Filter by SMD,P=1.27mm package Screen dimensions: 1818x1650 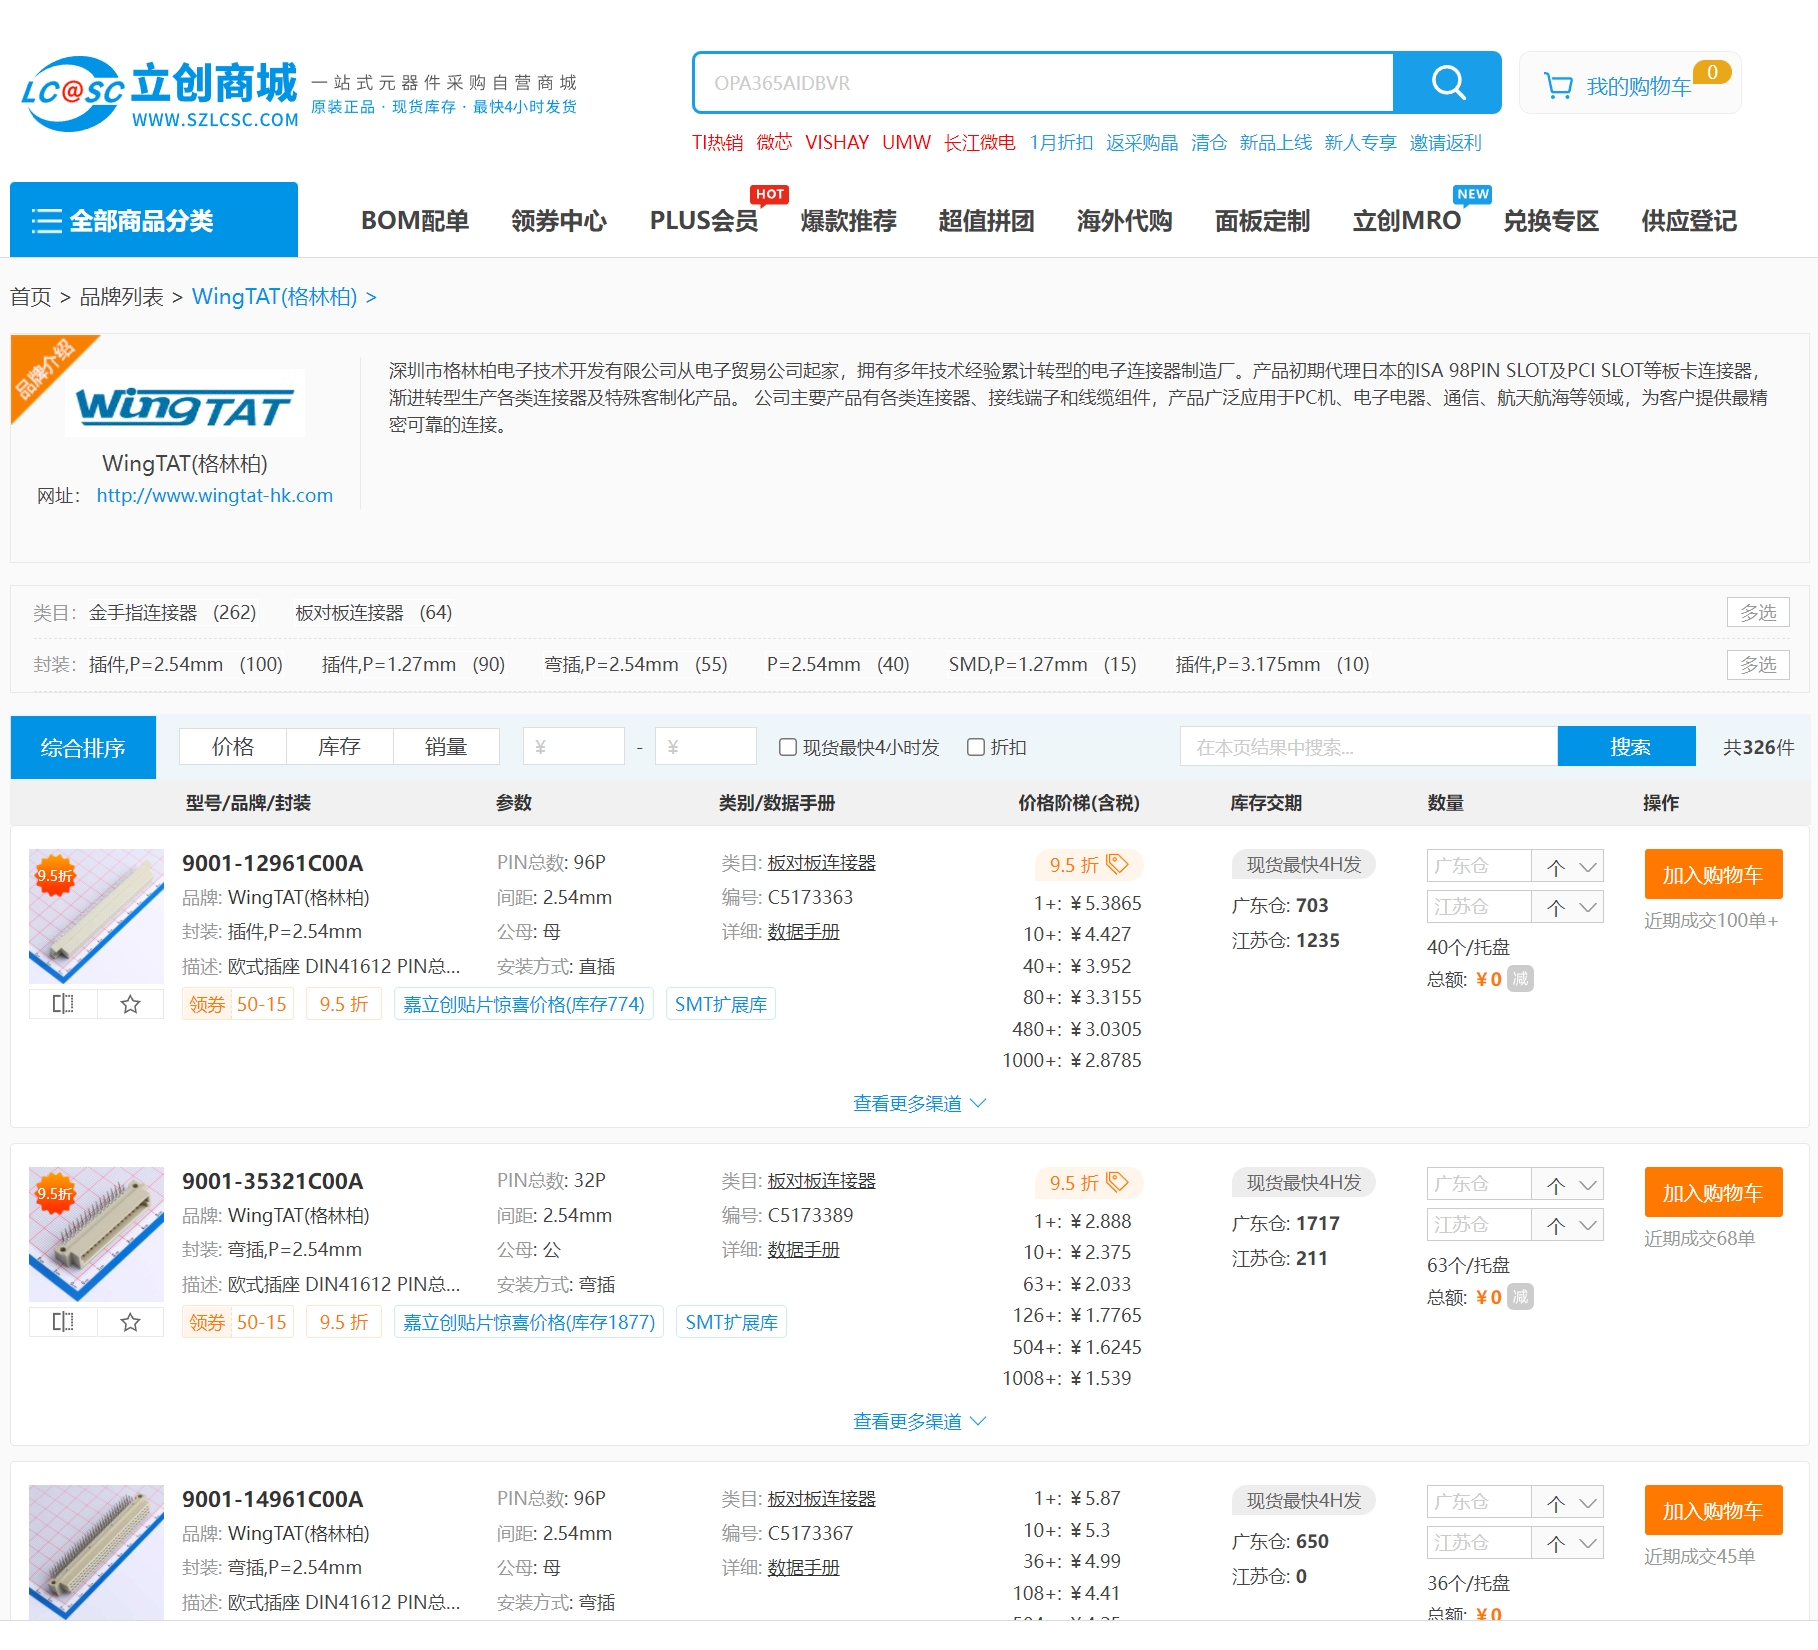1042,664
